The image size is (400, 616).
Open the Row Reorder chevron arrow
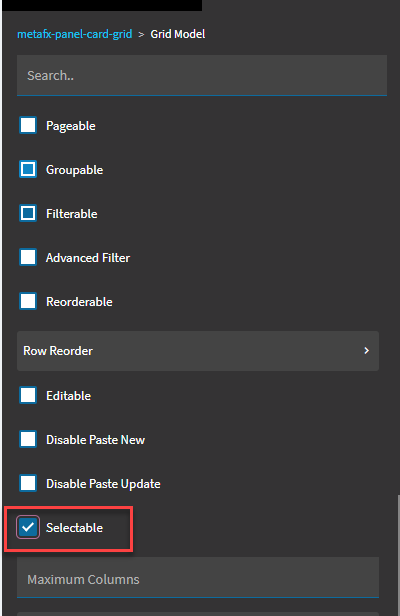366,350
